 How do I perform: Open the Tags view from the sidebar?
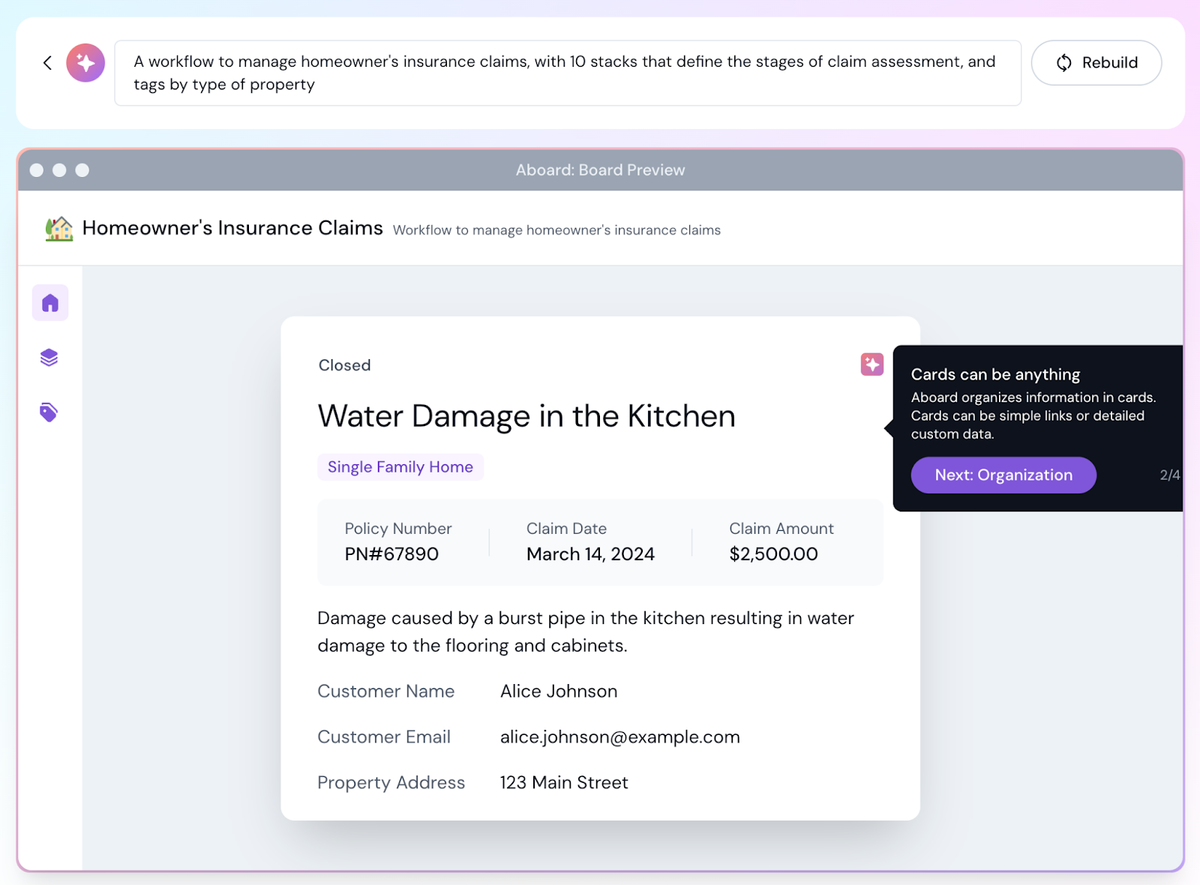point(49,412)
